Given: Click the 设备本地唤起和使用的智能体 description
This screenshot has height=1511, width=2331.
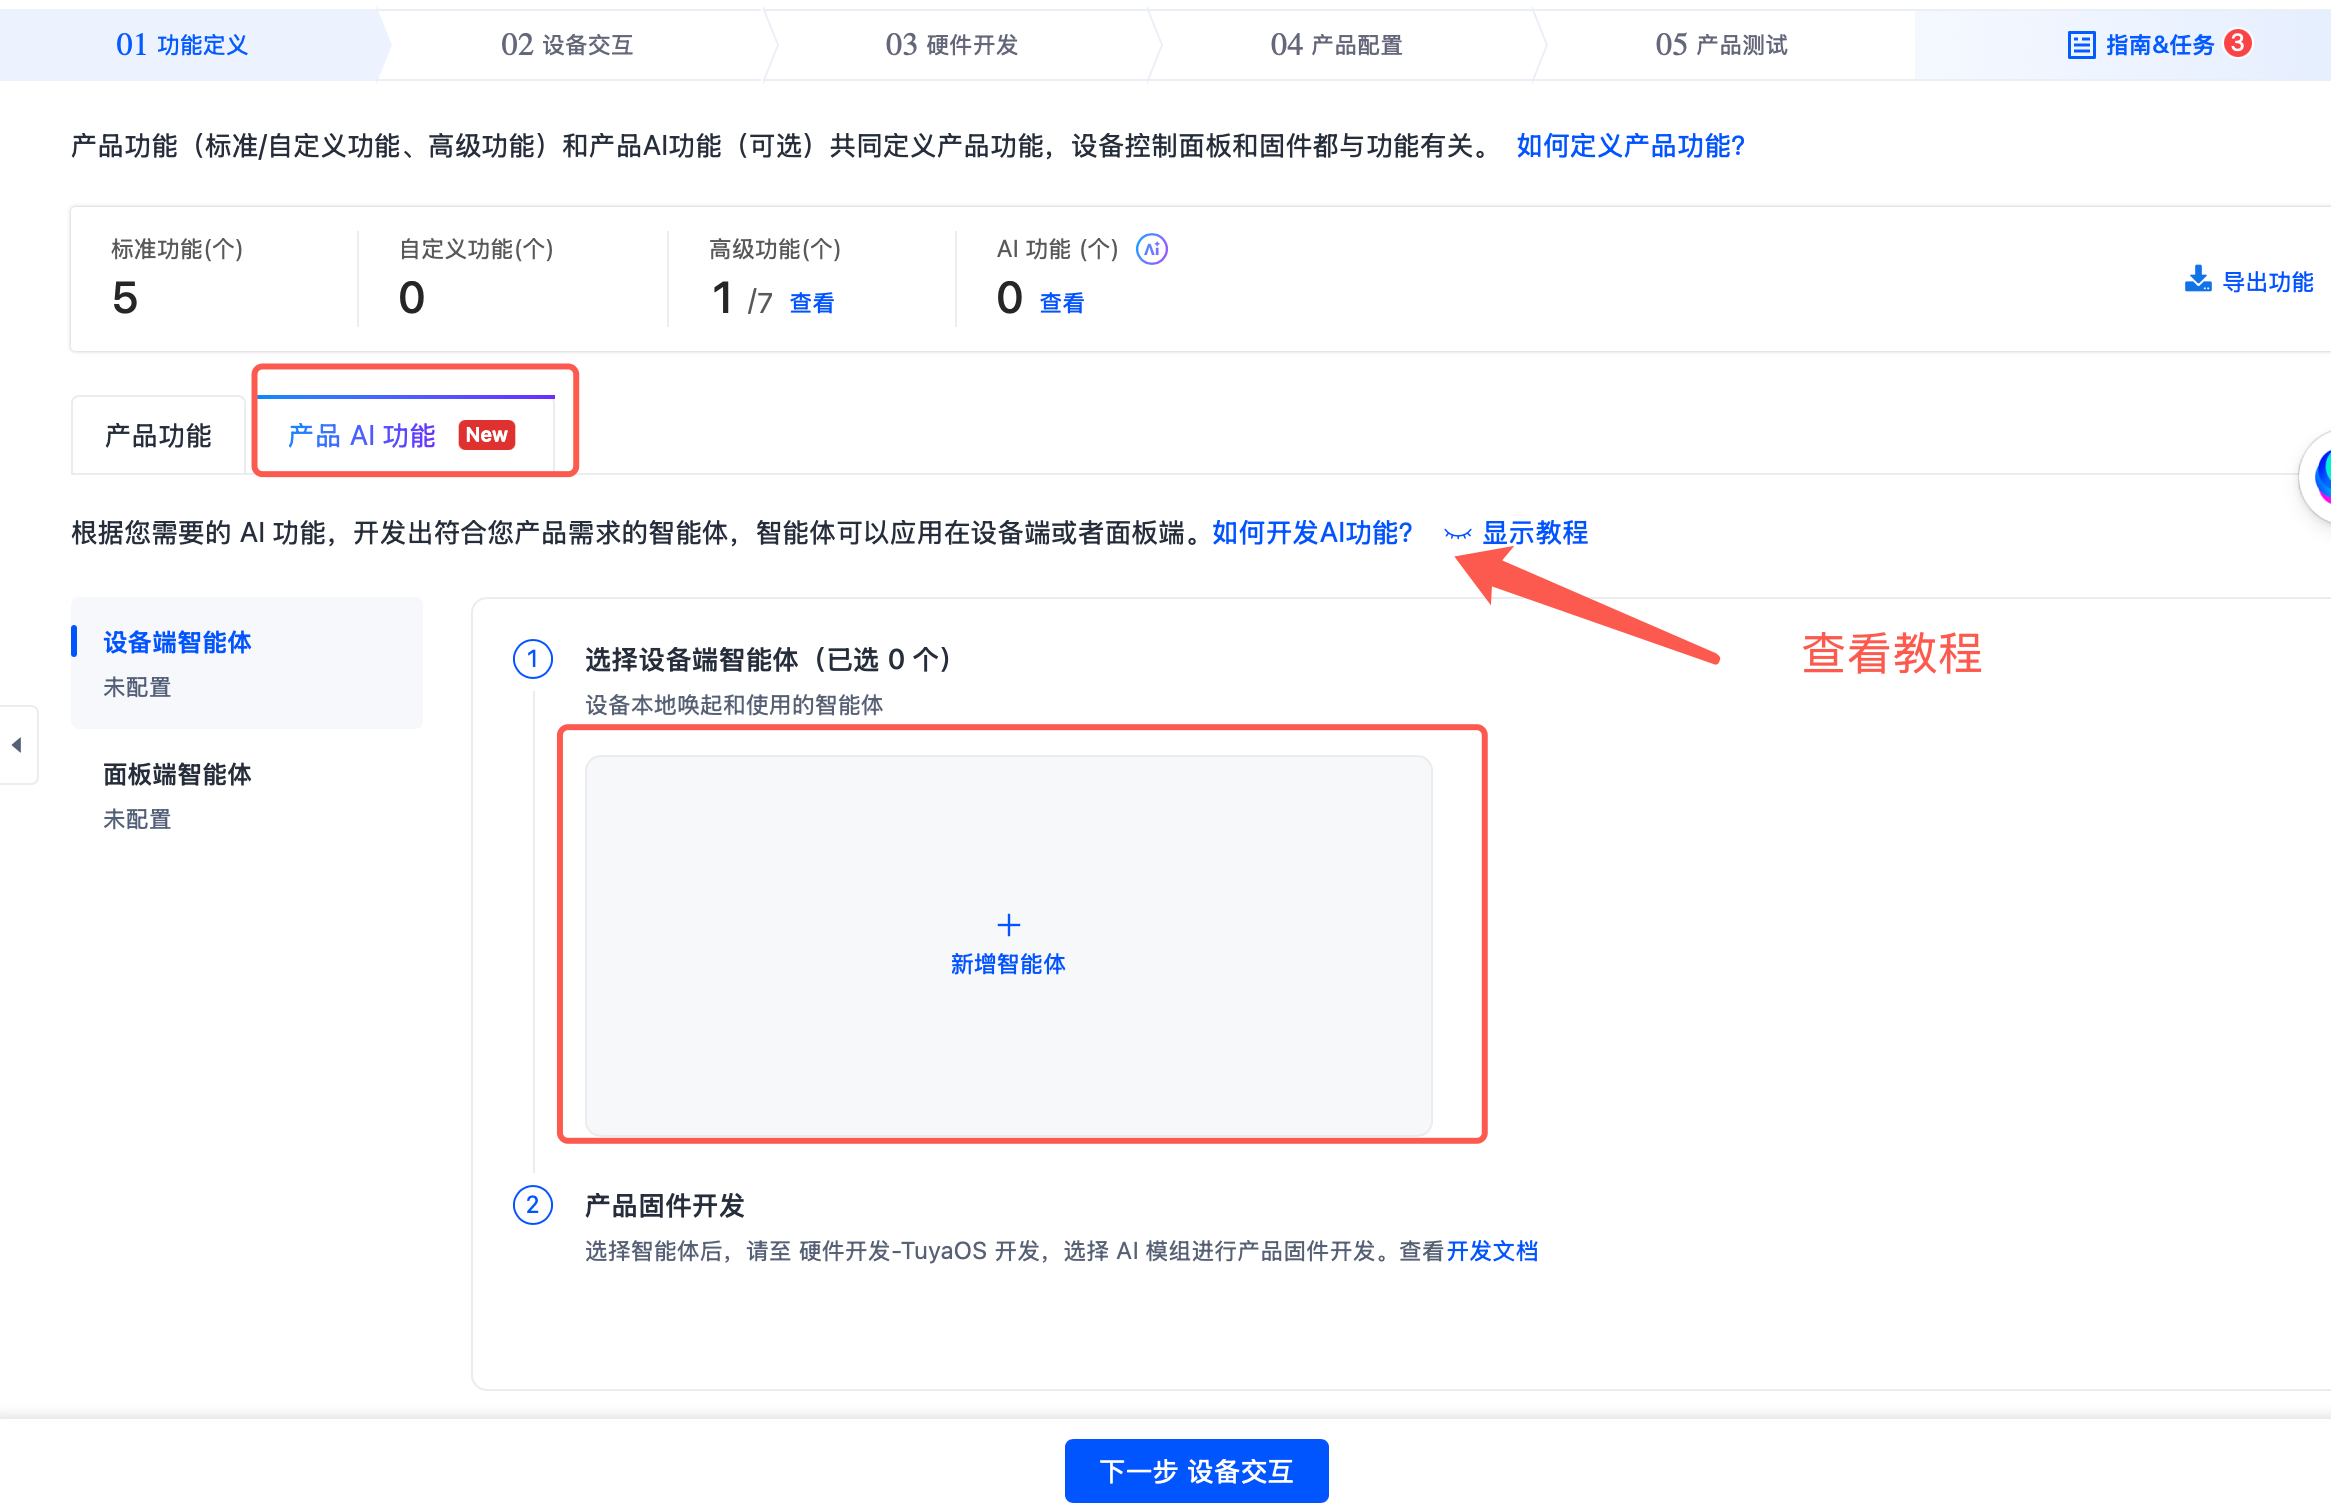Looking at the screenshot, I should [734, 705].
